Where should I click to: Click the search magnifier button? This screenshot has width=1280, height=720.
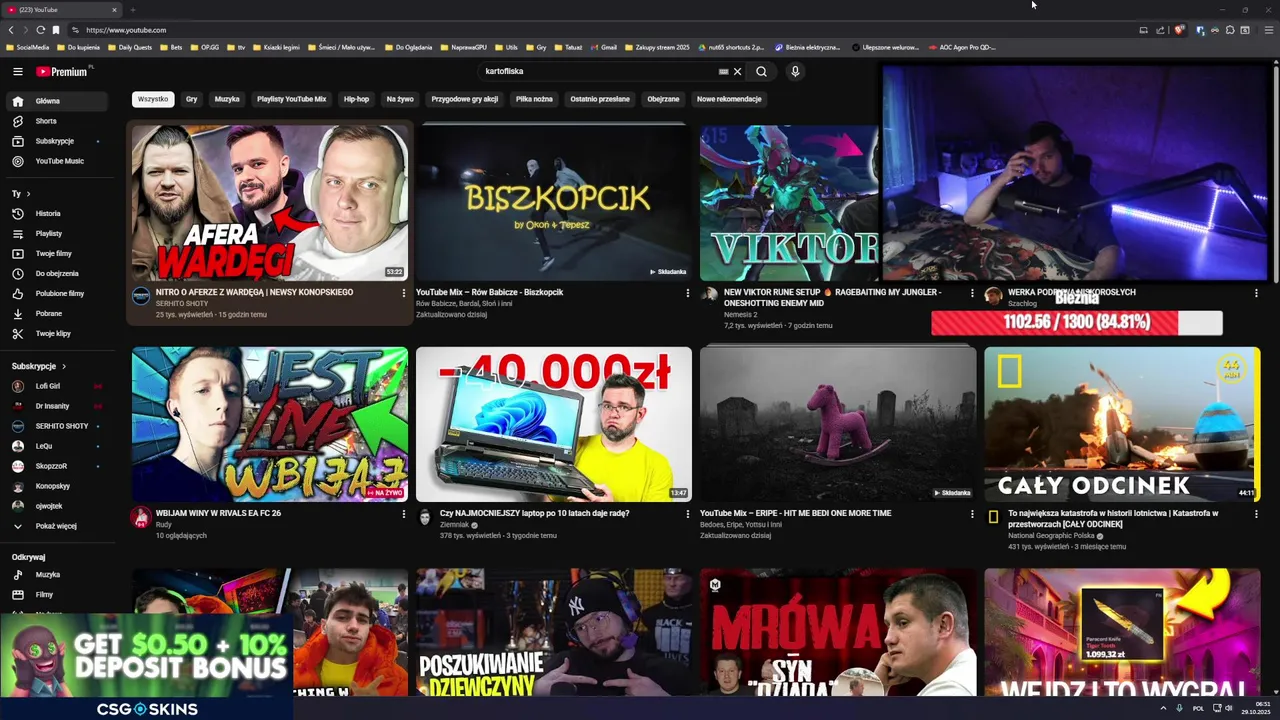tap(761, 72)
